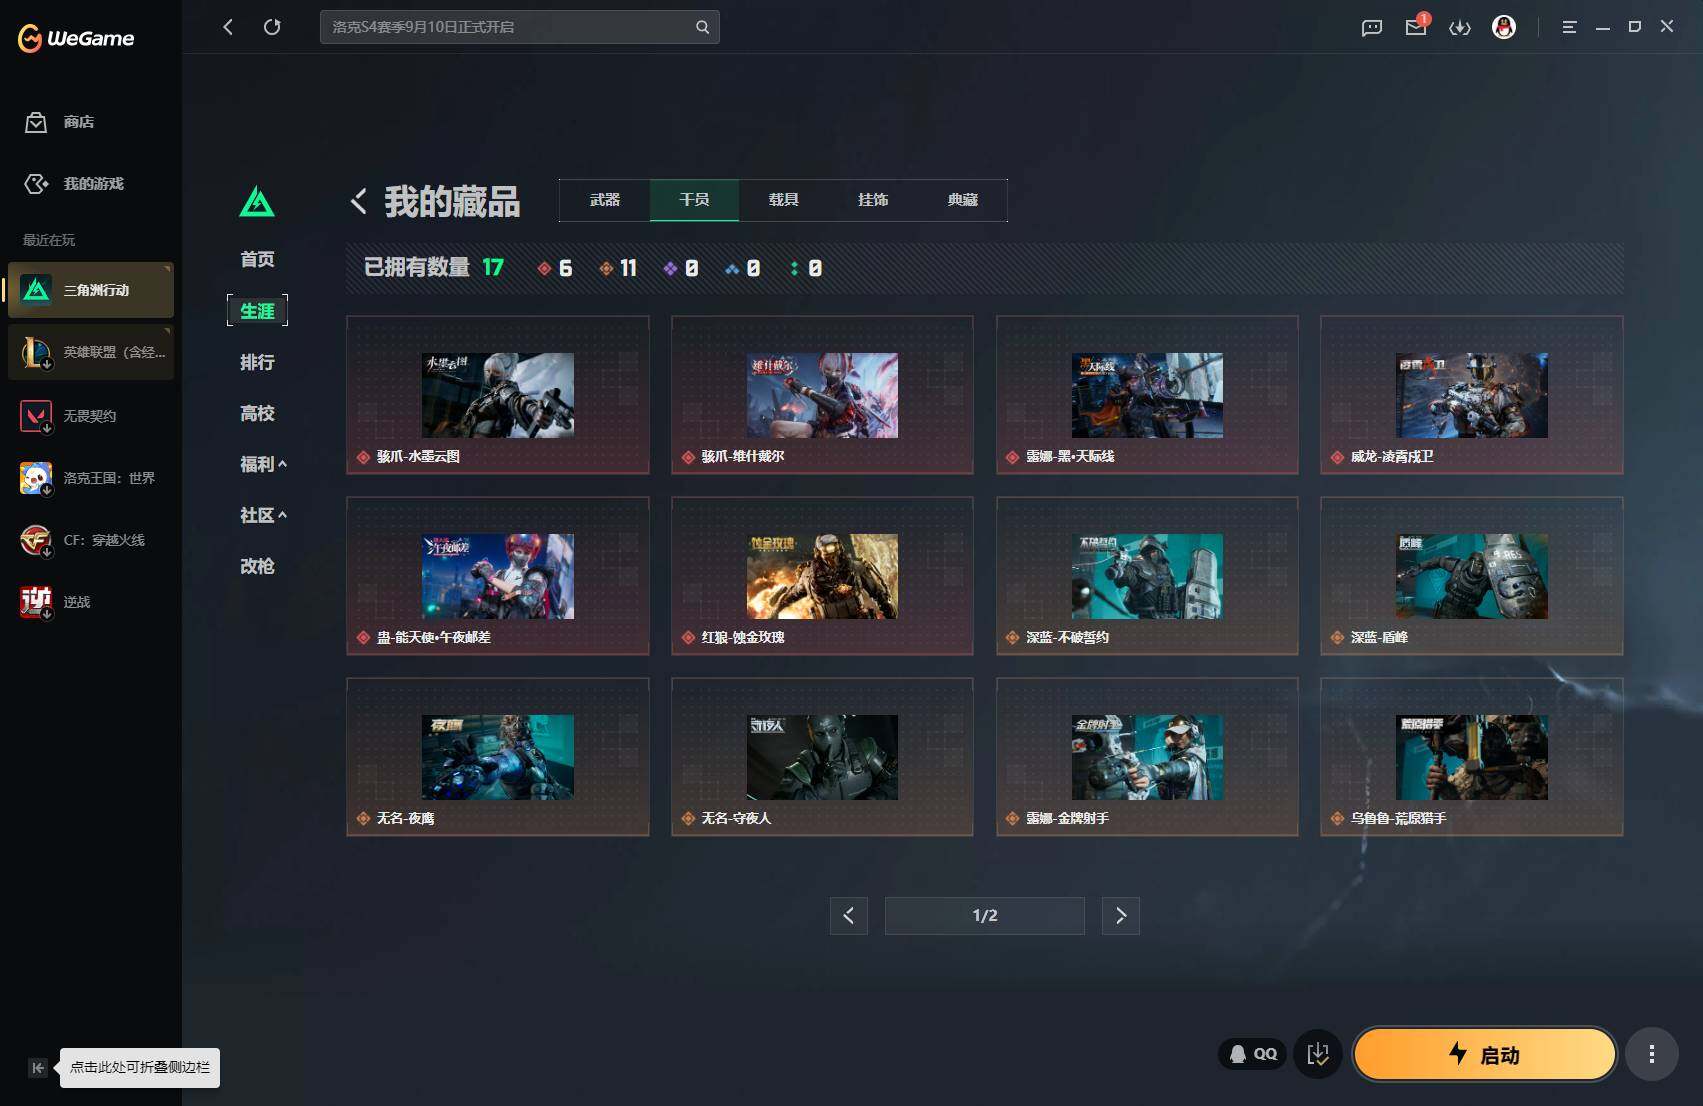Go to next page of collection
This screenshot has height=1106, width=1703.
(1120, 915)
